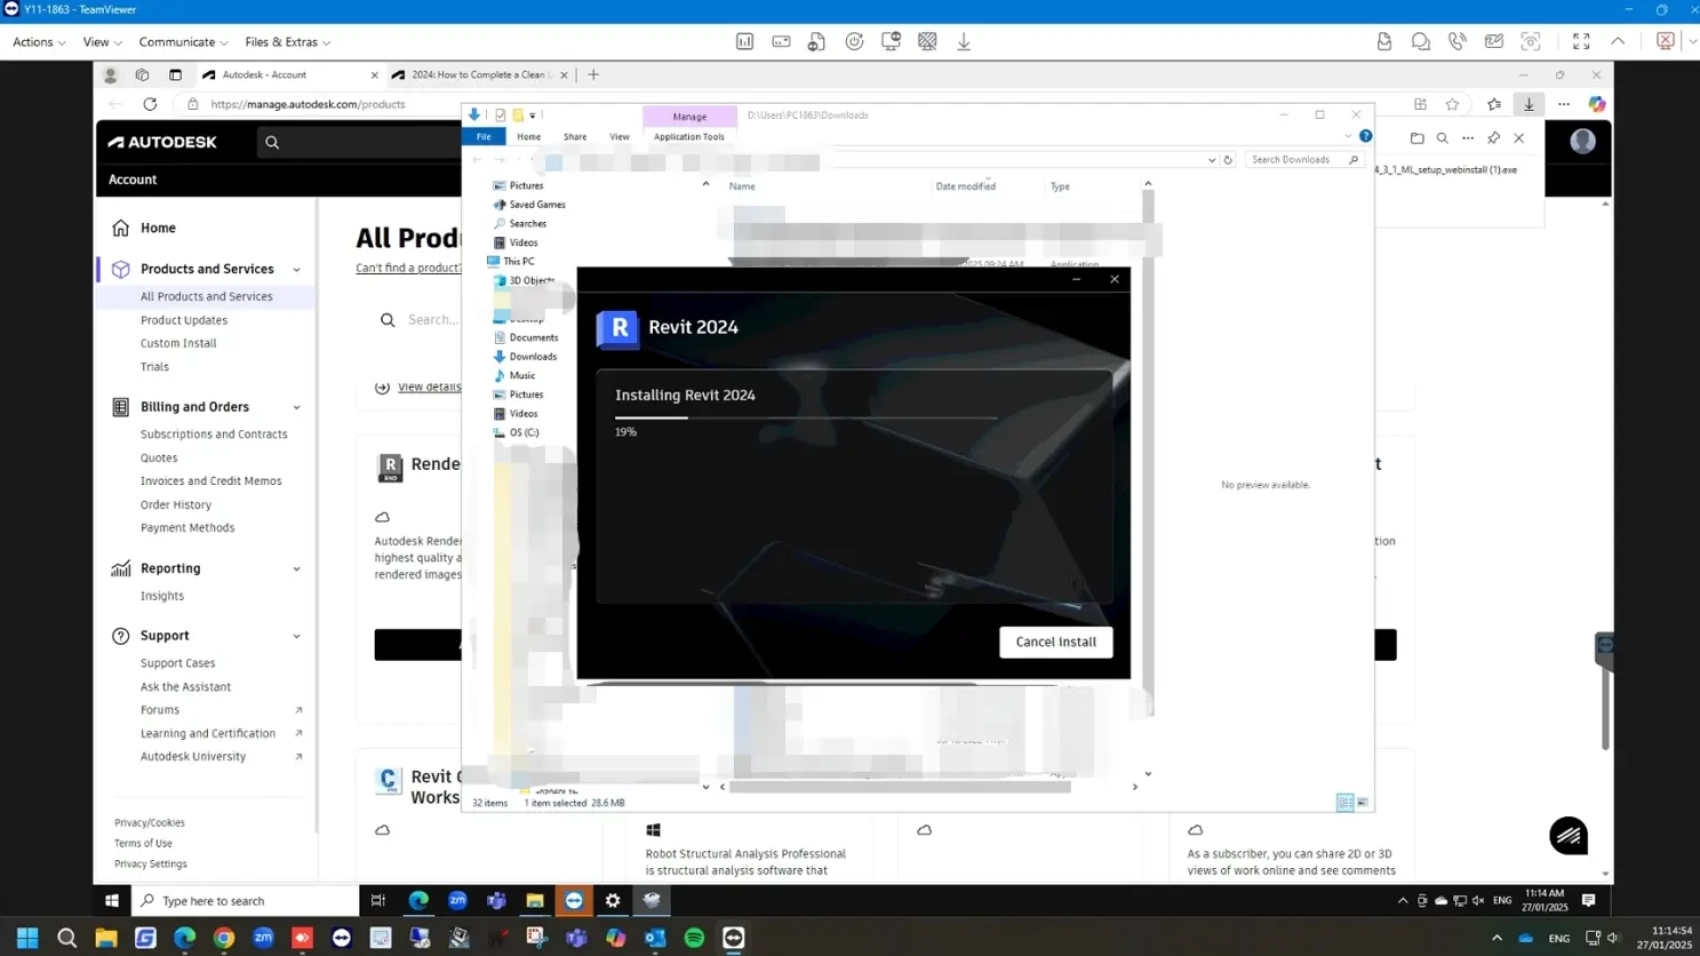Open TeamViewer file transfer icon

click(x=1385, y=41)
